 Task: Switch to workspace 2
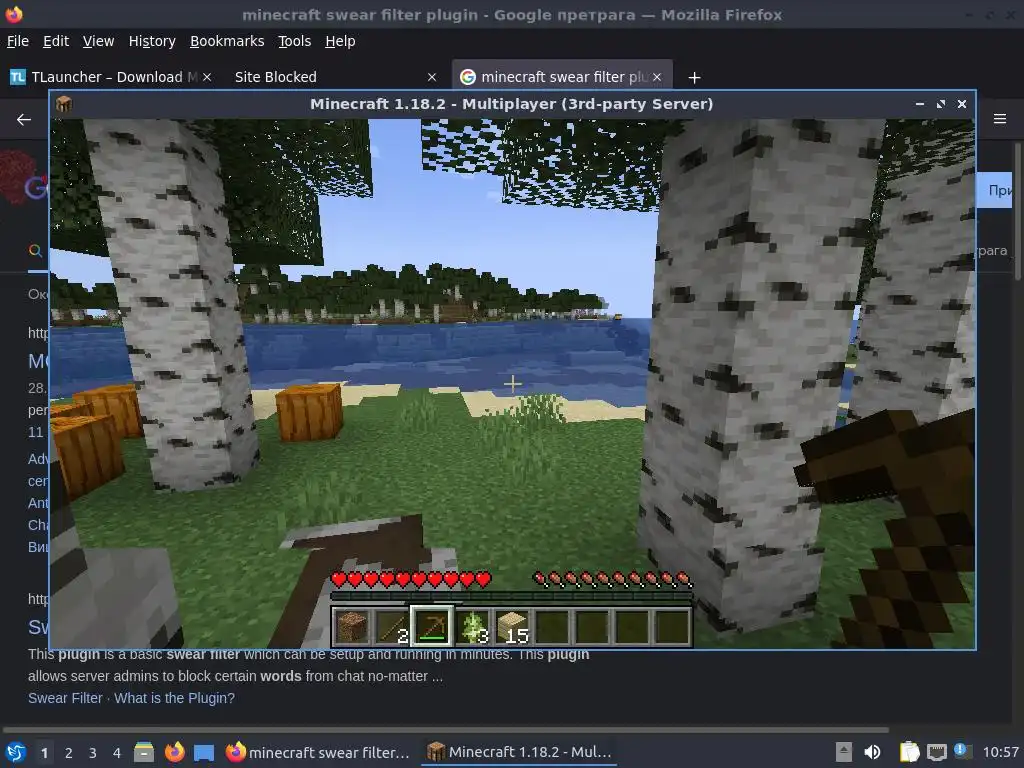point(69,753)
